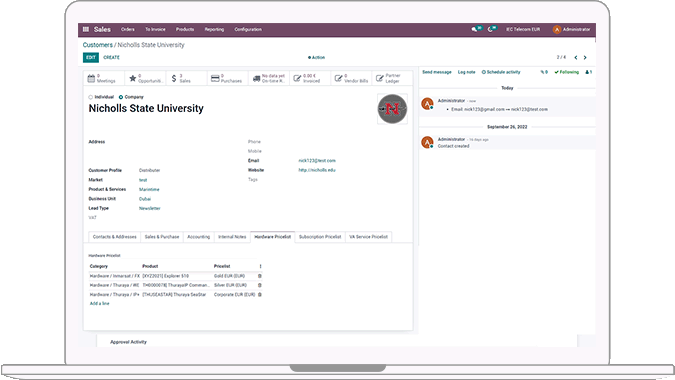Delete the Explorer 510 pricelist row
Image resolution: width=675 pixels, height=380 pixels.
(x=260, y=276)
